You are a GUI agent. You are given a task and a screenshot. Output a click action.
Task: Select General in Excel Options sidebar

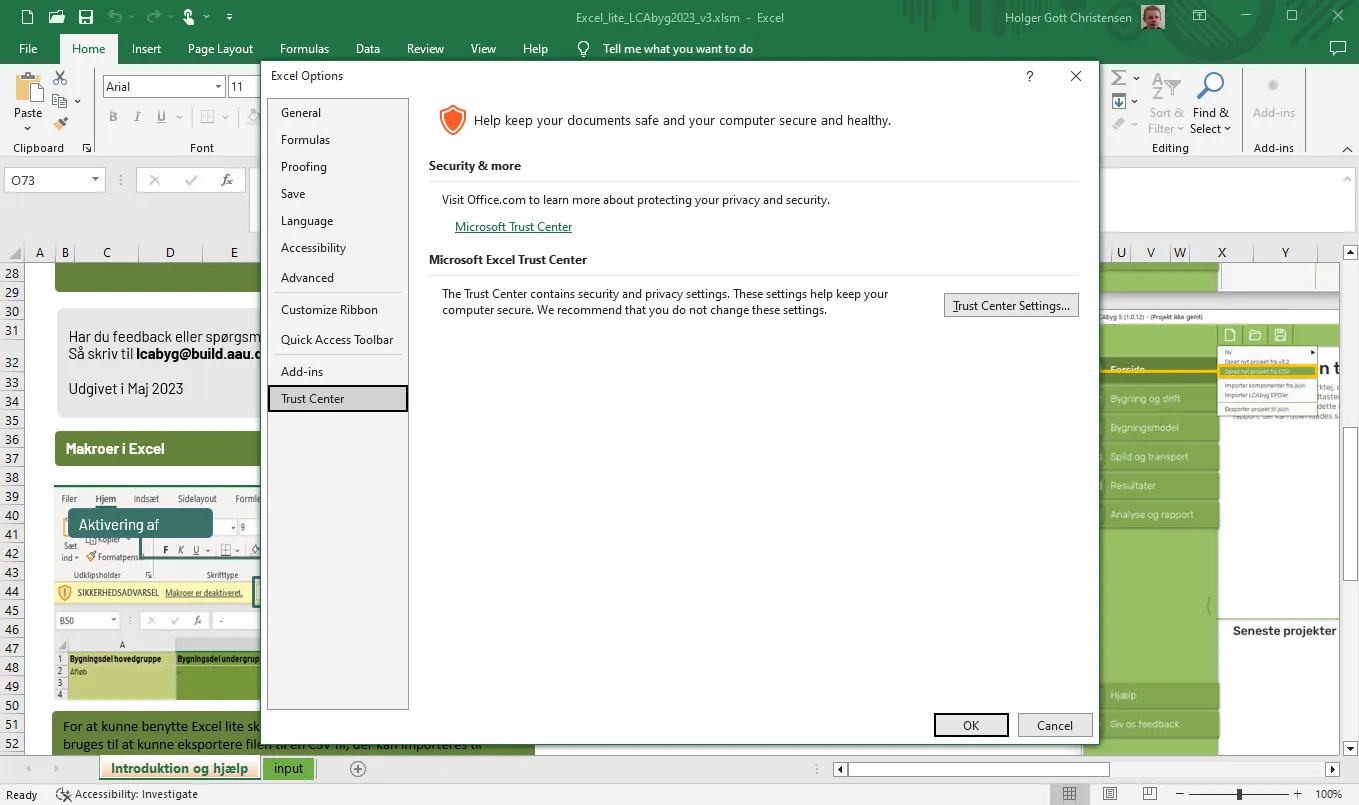click(338, 113)
